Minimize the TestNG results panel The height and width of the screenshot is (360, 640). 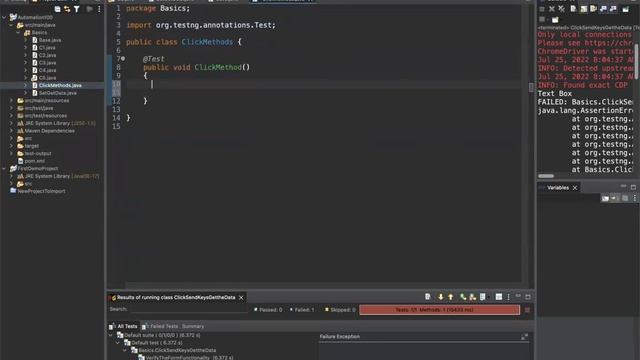click(518, 297)
